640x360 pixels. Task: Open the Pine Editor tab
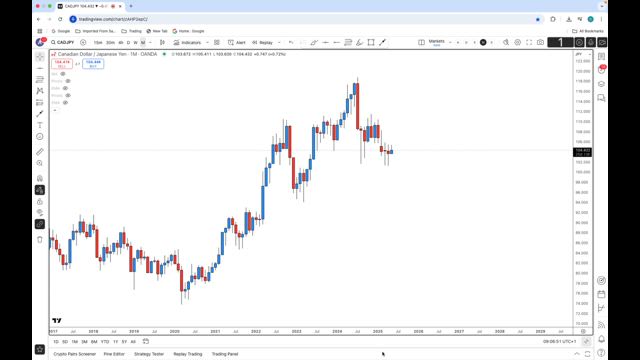[114, 354]
